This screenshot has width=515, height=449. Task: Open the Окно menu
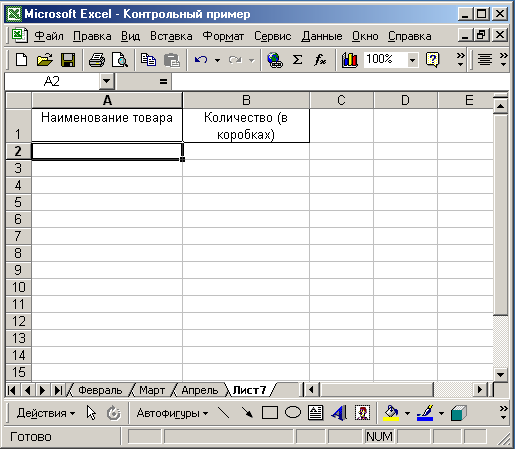pyautogui.click(x=365, y=36)
